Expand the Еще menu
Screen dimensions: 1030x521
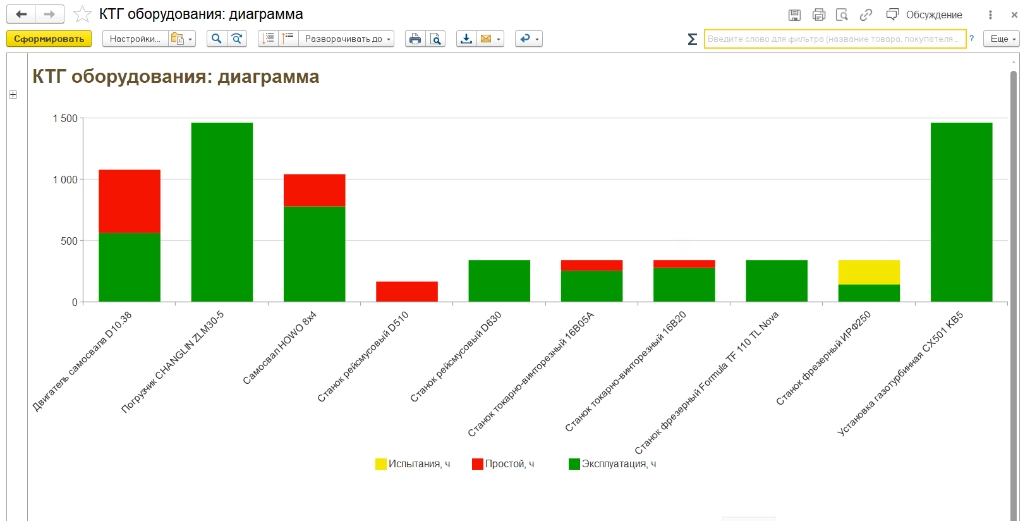1001,39
